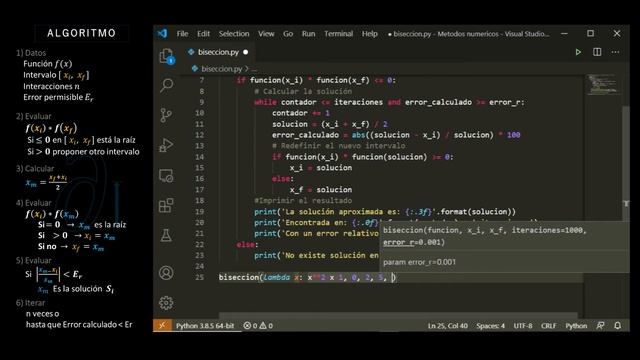Open the Remote Explorer icon
Screen dimensions: 640x360
click(166, 176)
